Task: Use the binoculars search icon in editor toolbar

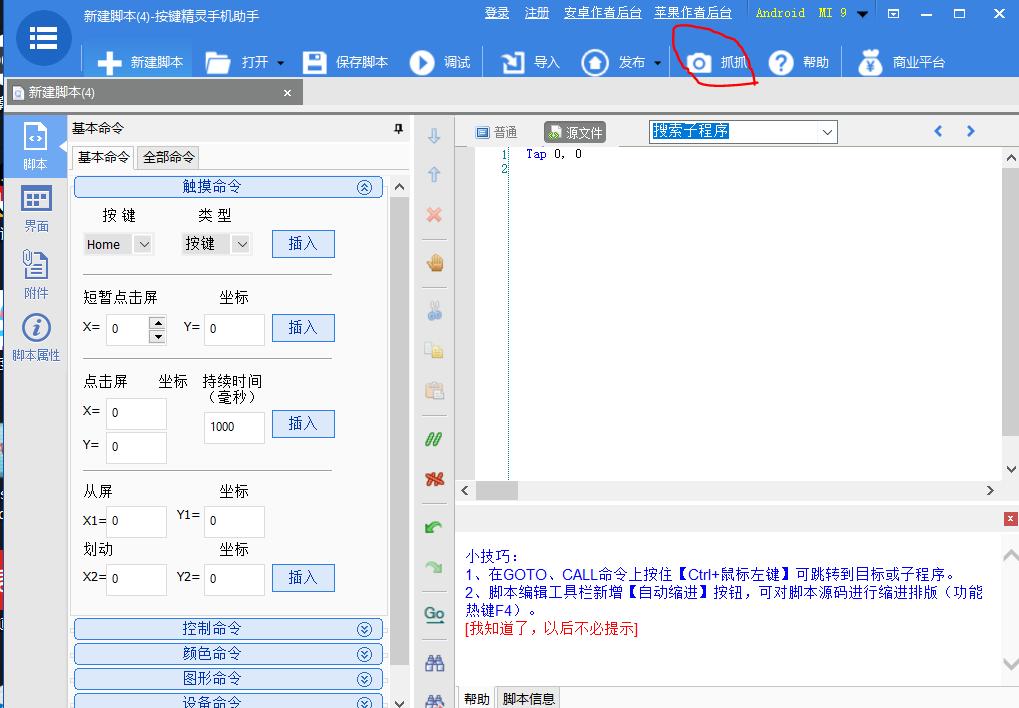Action: click(433, 662)
